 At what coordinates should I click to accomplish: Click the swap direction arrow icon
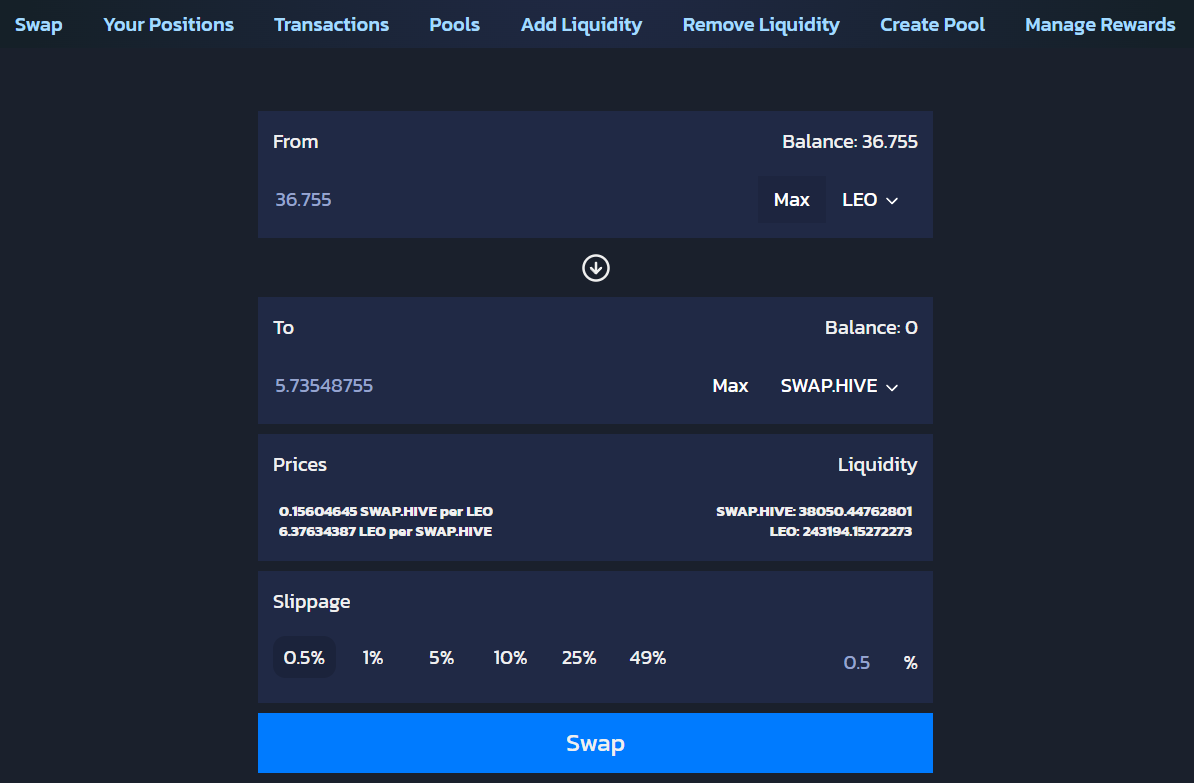596,268
